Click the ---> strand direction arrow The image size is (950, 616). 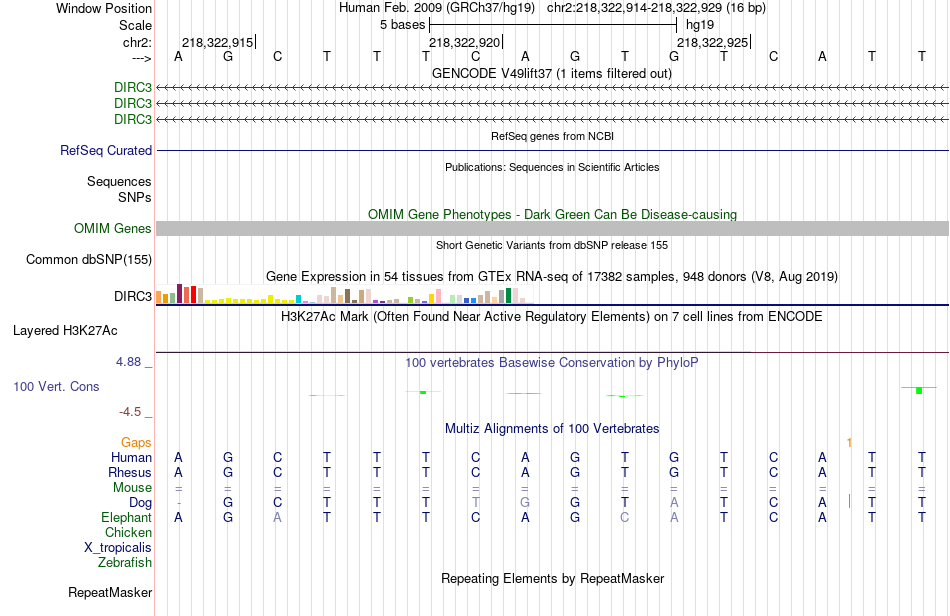141,58
